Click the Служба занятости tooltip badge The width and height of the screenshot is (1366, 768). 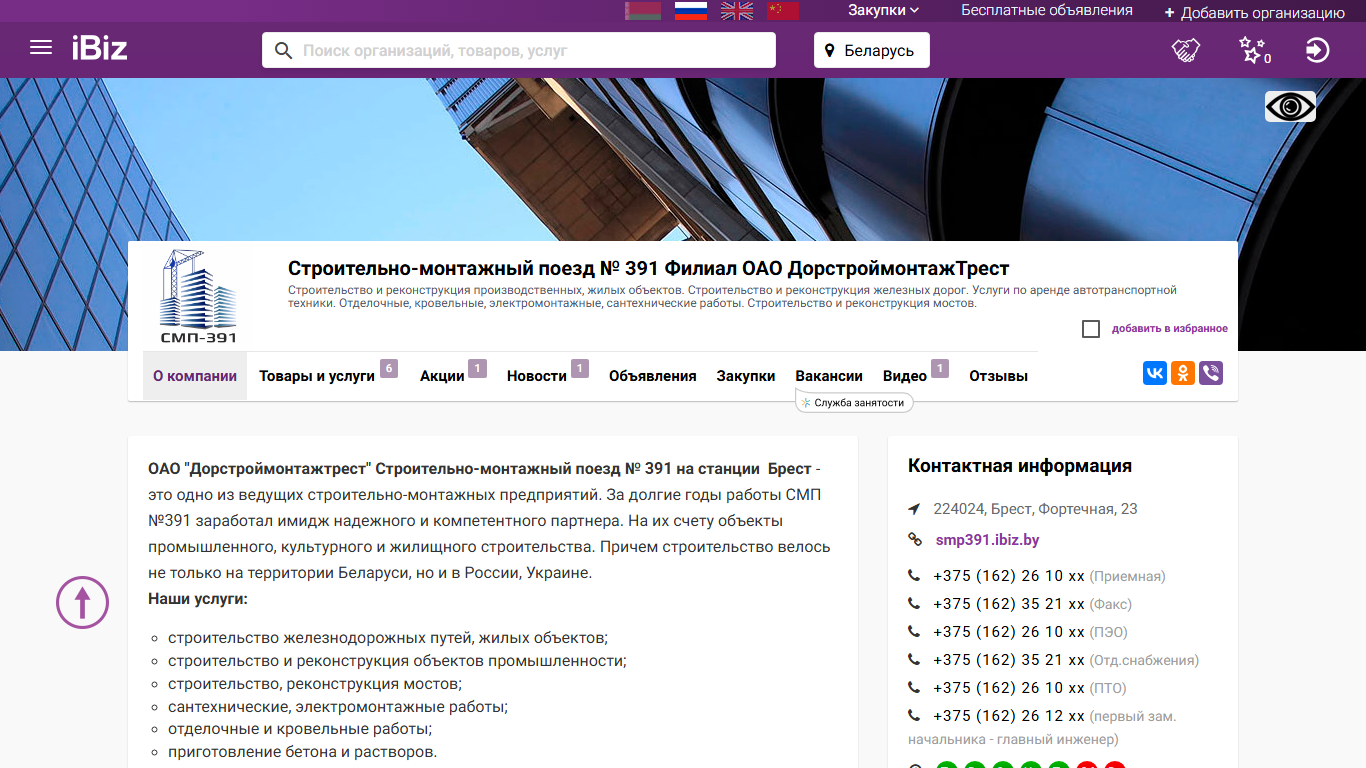tap(855, 403)
